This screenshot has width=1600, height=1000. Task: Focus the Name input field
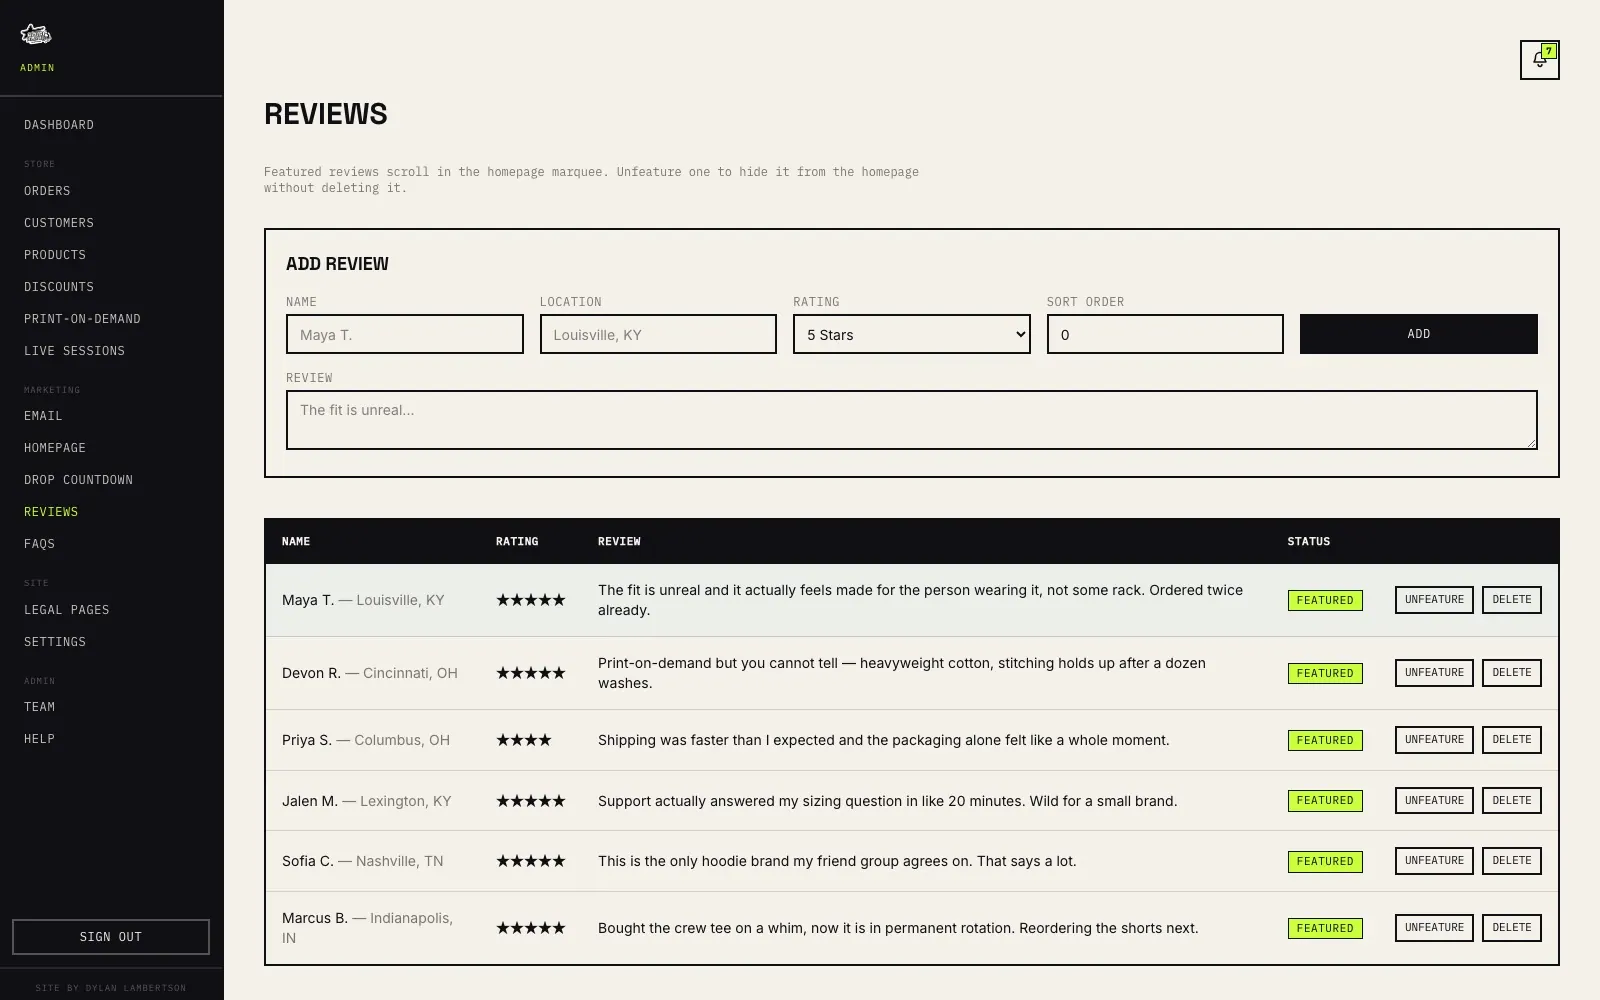404,334
